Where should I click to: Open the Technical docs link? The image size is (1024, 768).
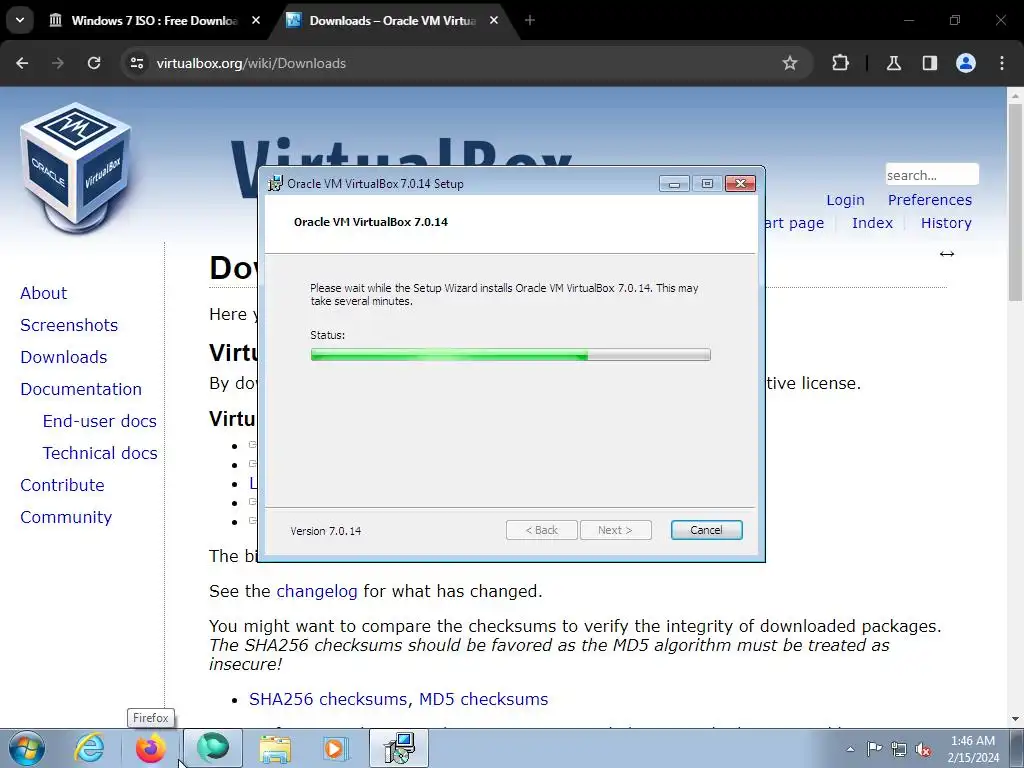(x=100, y=453)
